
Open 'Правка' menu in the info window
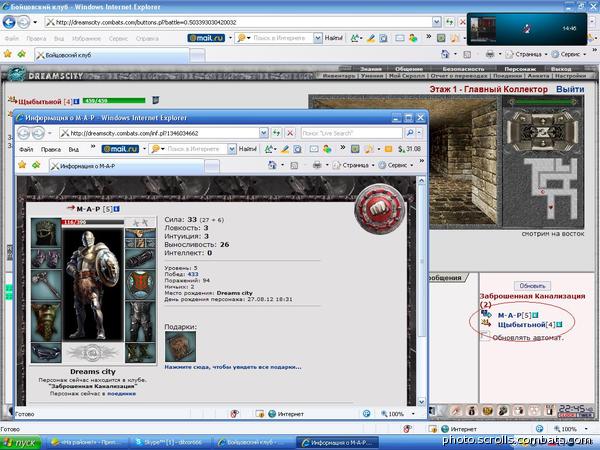[x=51, y=149]
